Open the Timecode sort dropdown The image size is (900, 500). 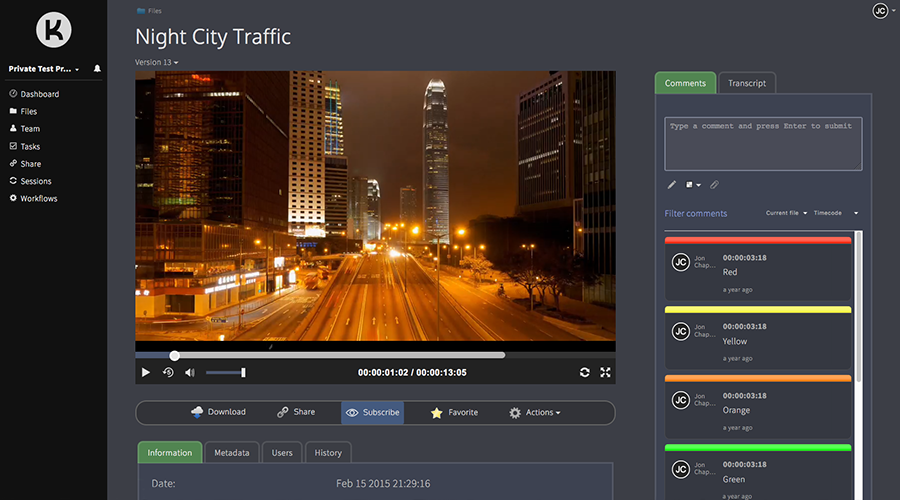[836, 213]
